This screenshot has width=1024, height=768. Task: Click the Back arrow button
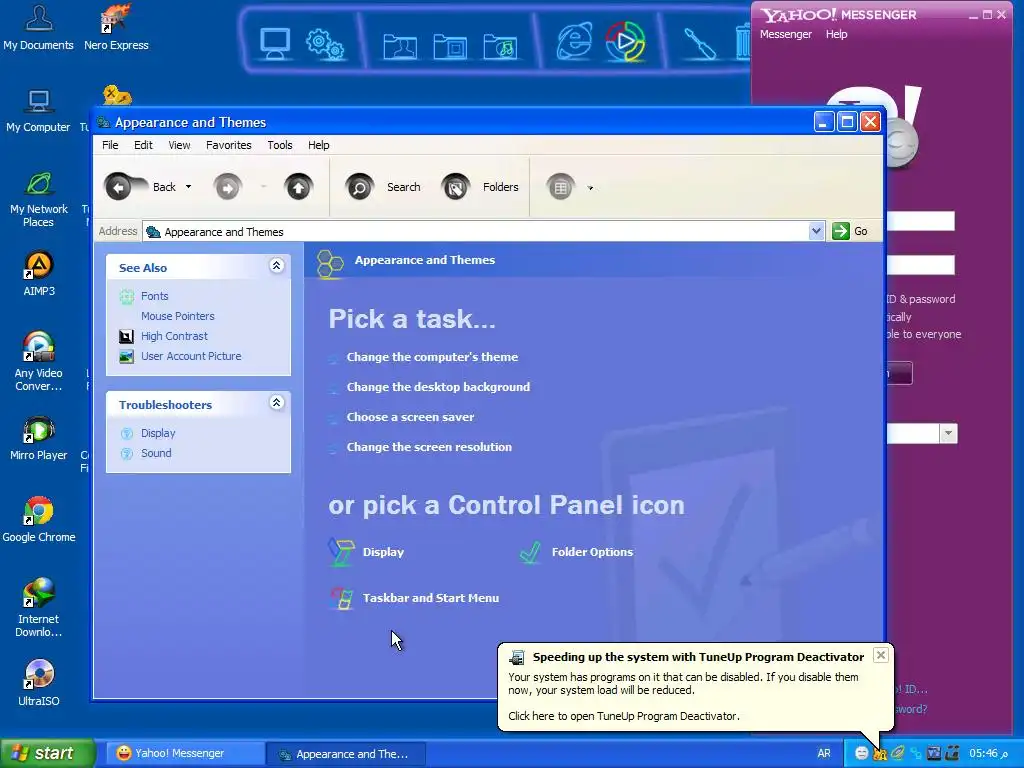(x=118, y=187)
